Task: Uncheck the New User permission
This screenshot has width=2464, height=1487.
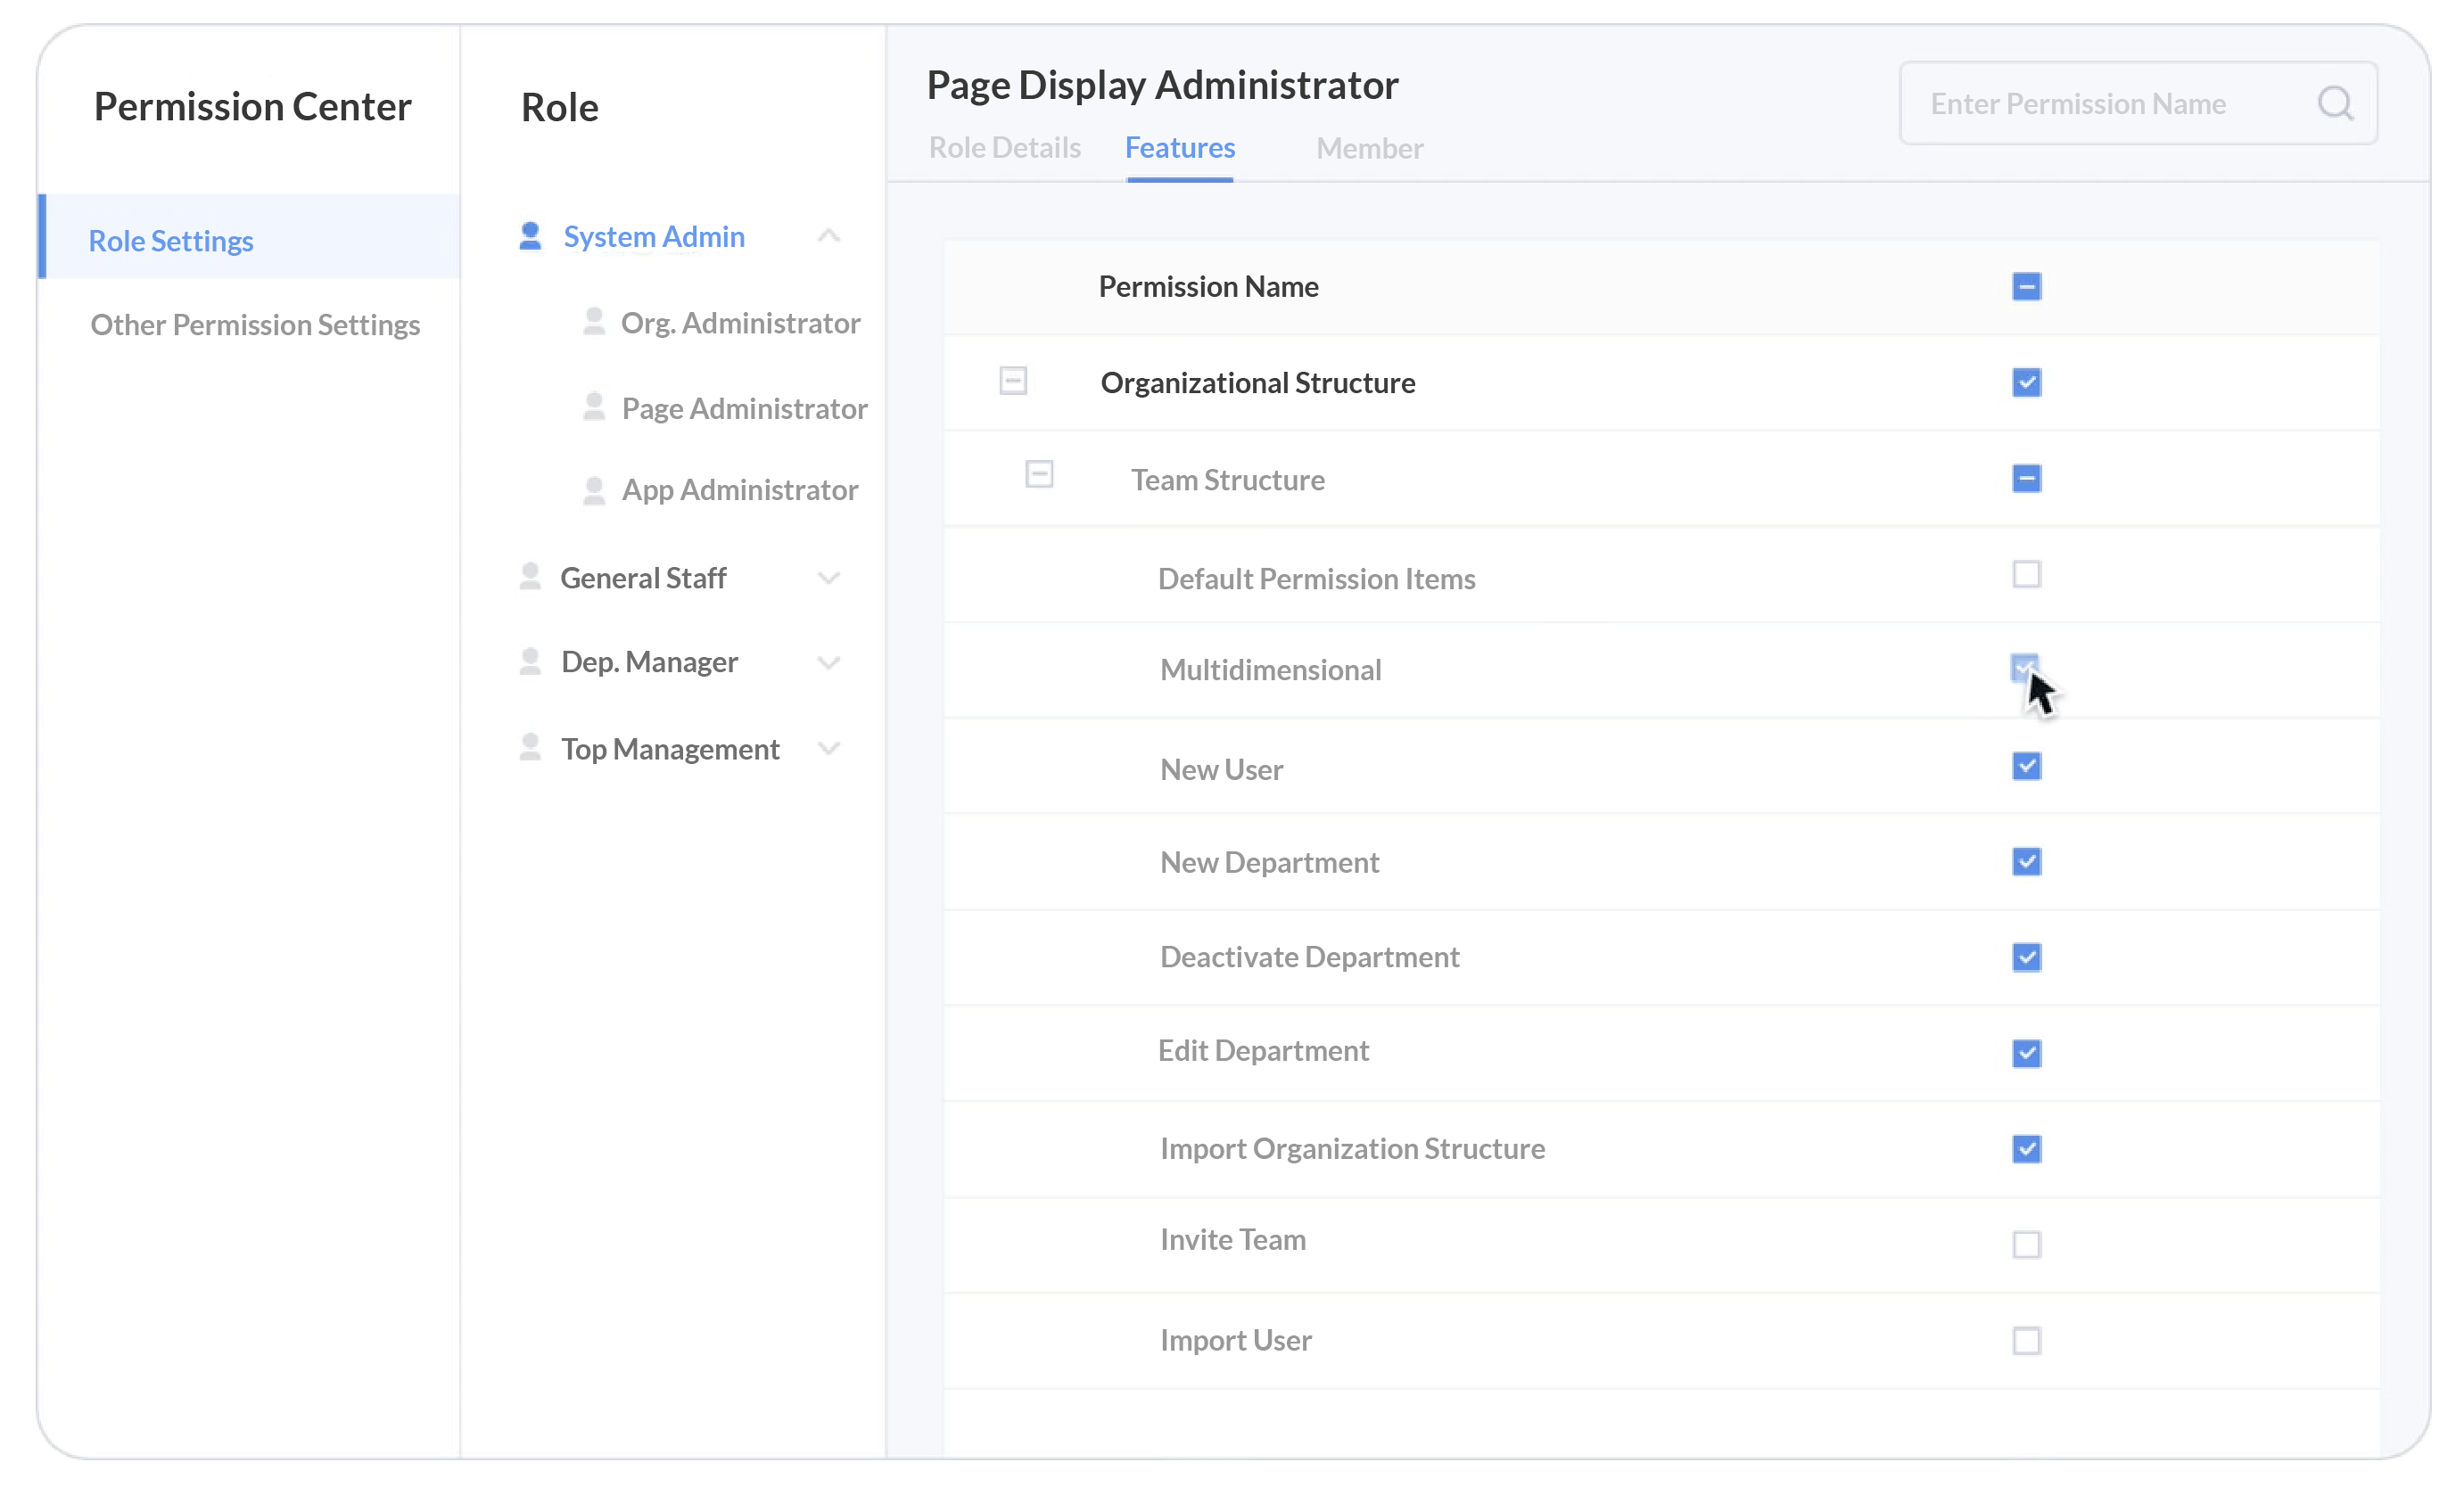Action: point(2027,766)
